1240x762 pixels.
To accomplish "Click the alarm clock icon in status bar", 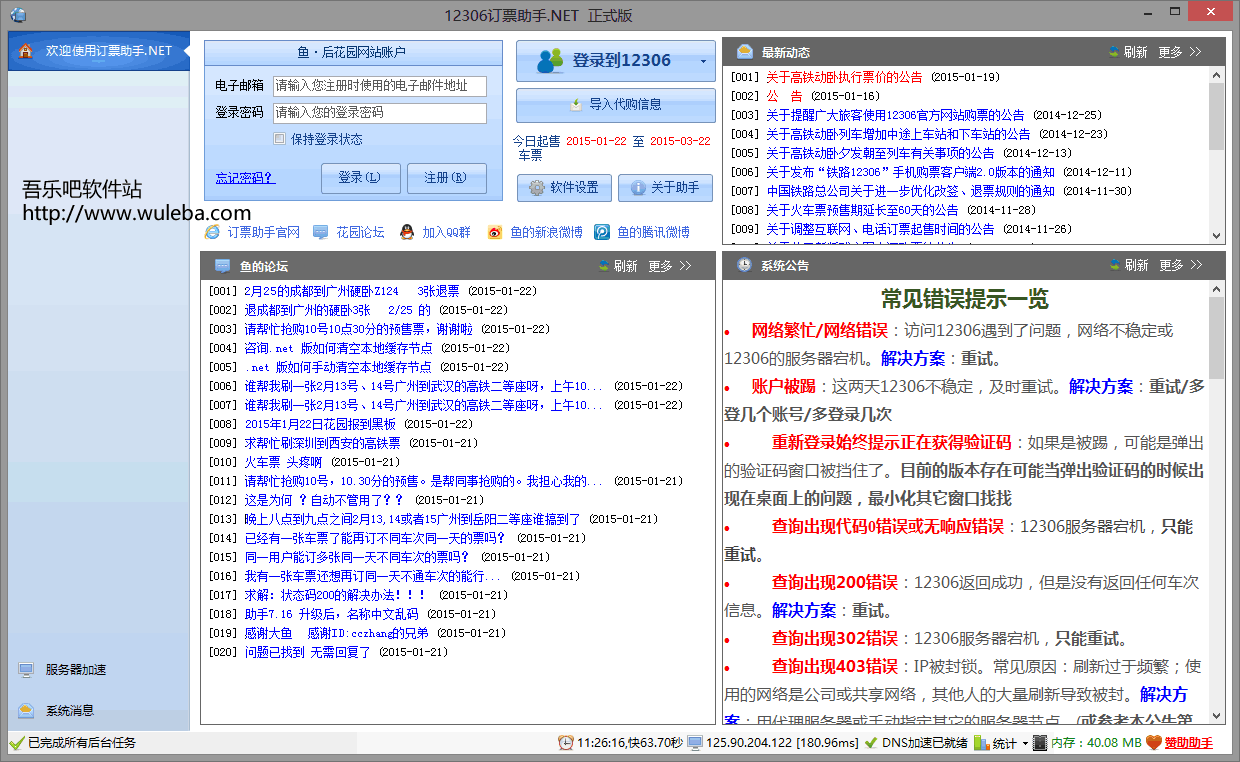I will (566, 743).
